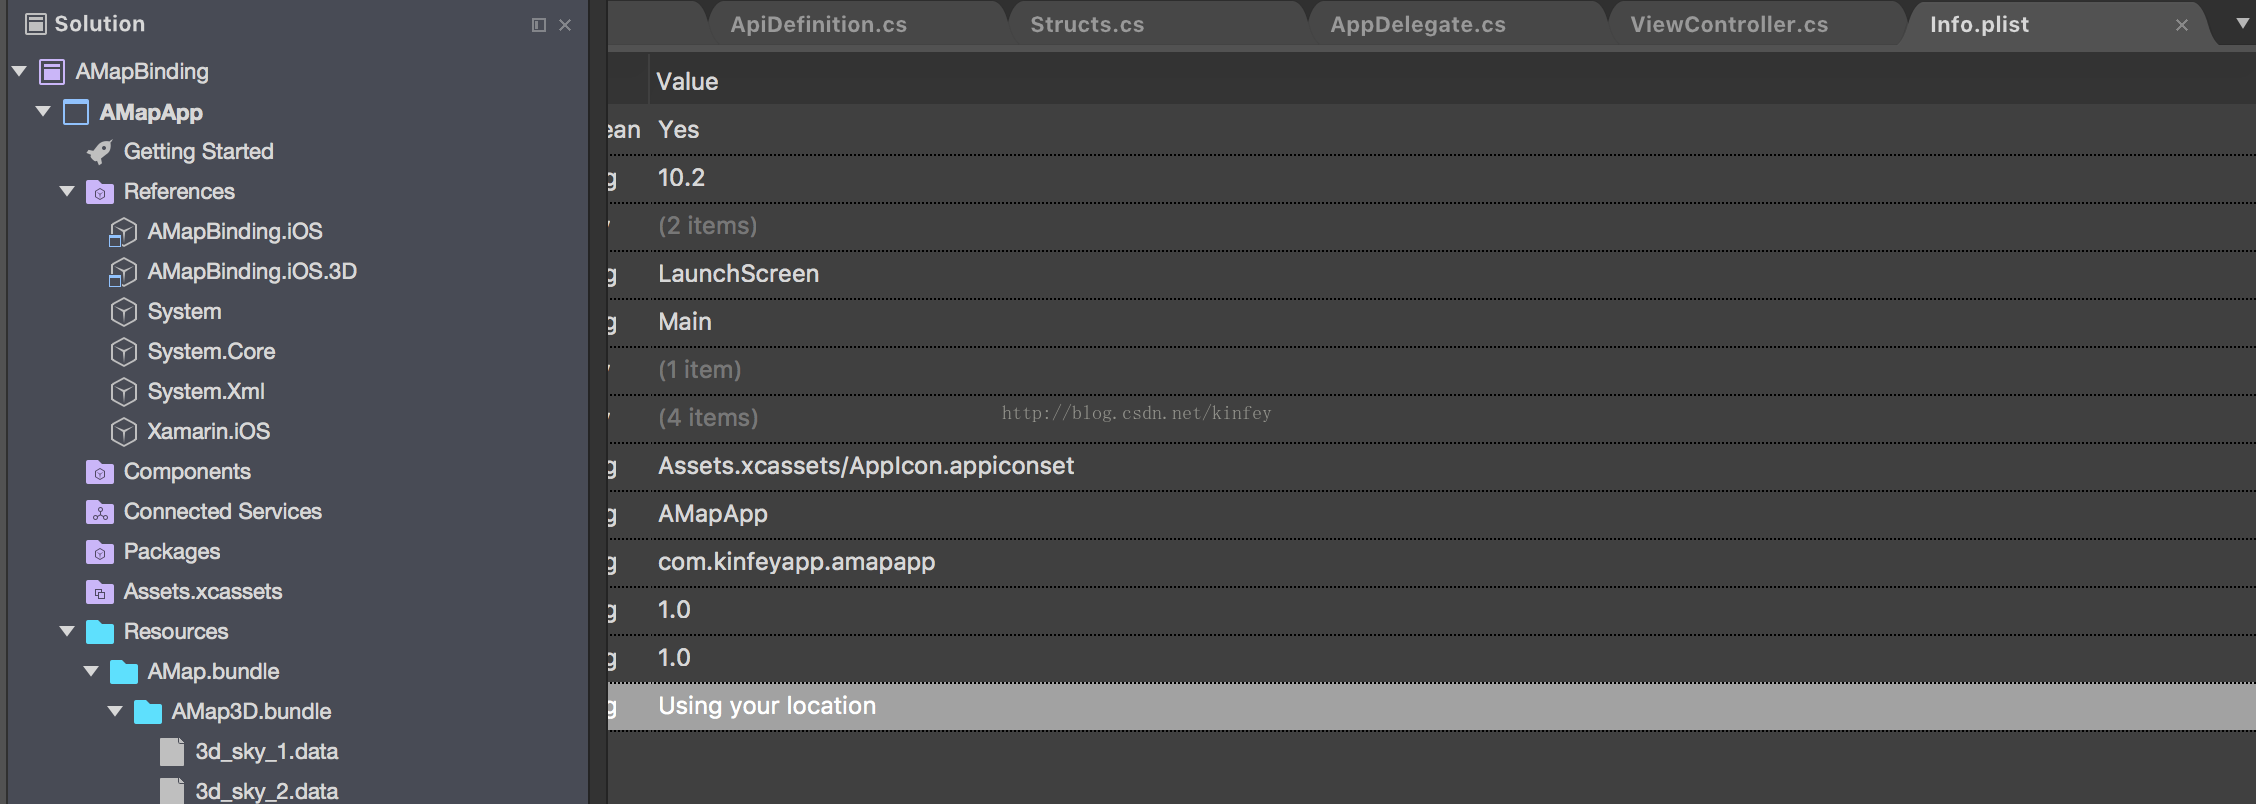Click the Getting Started rocket icon
Viewport: 2256px width, 804px height.
[x=99, y=152]
